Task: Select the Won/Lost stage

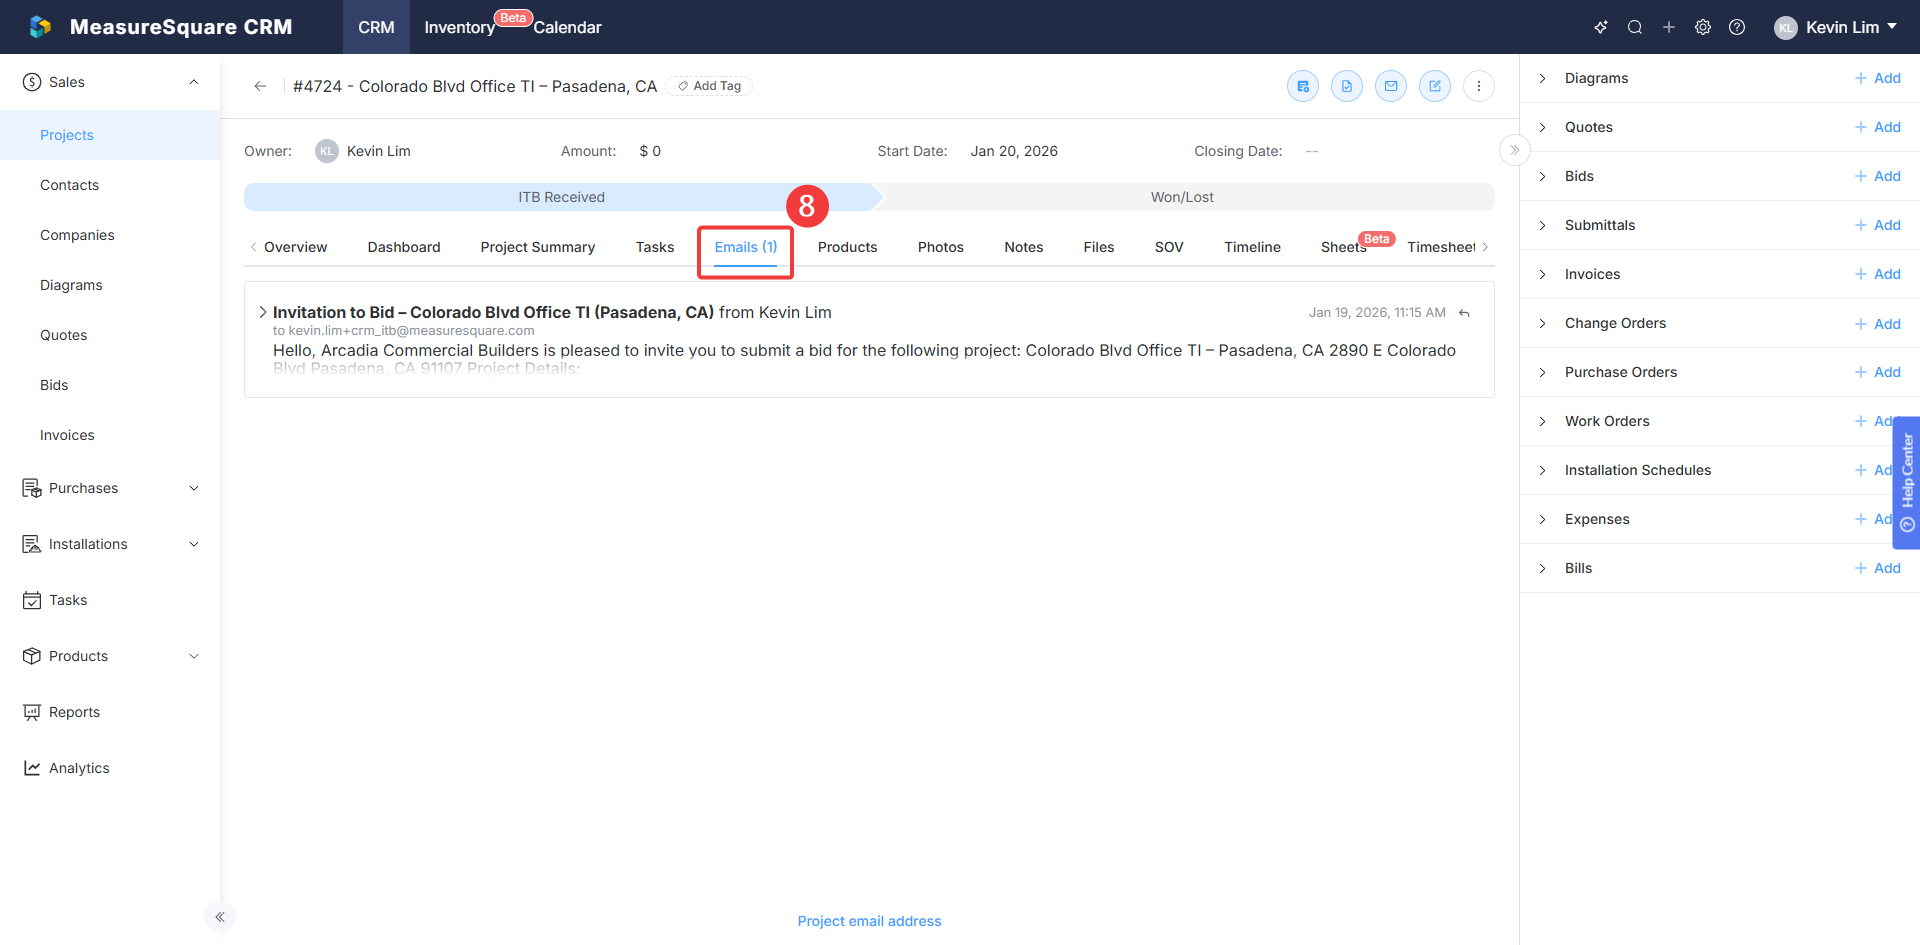Action: coord(1182,197)
